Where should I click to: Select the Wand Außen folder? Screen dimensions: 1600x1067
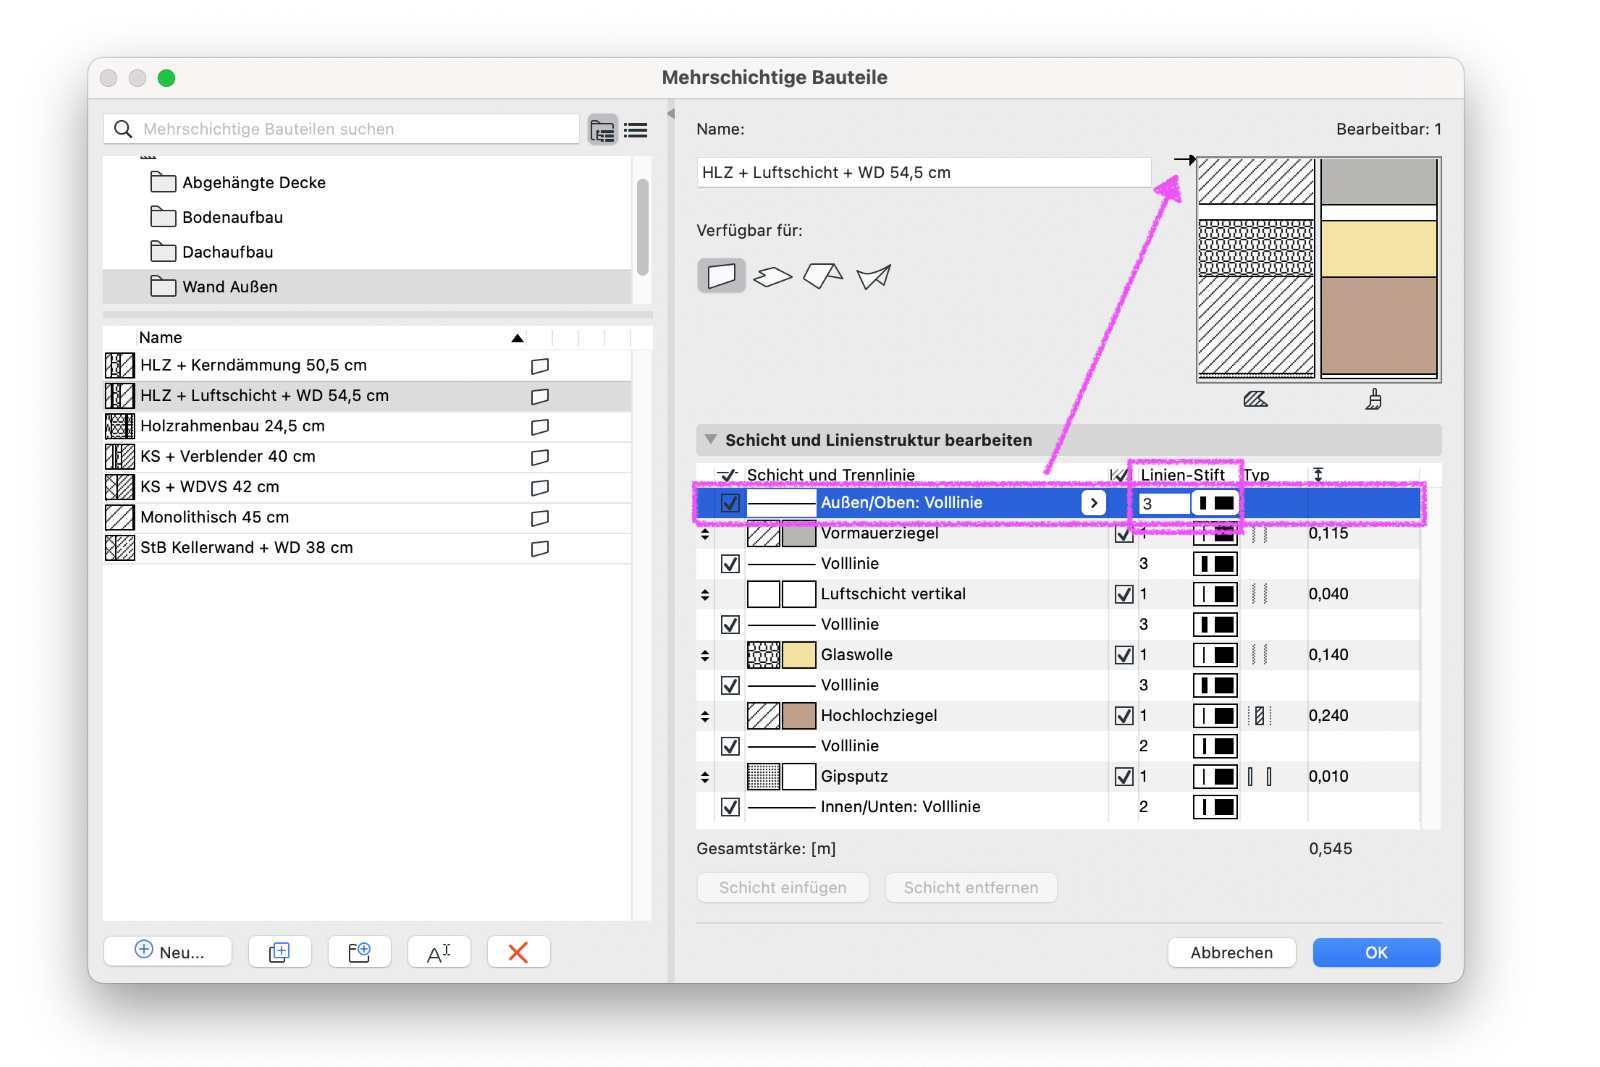367,287
